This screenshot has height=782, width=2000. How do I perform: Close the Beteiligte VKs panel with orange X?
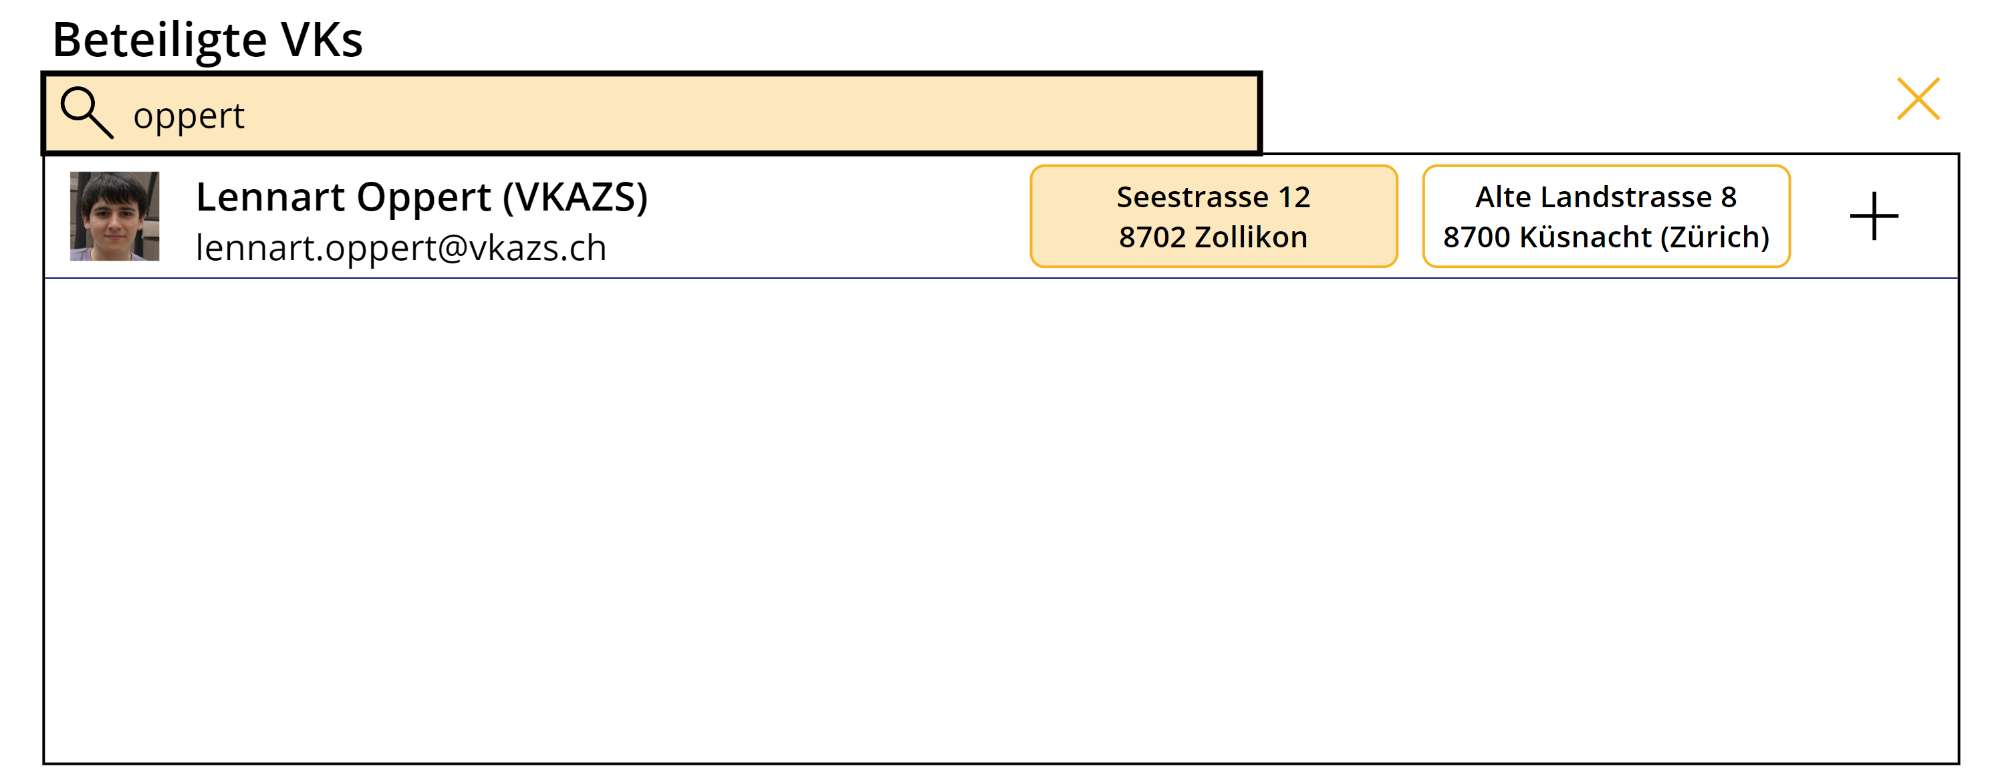1918,99
